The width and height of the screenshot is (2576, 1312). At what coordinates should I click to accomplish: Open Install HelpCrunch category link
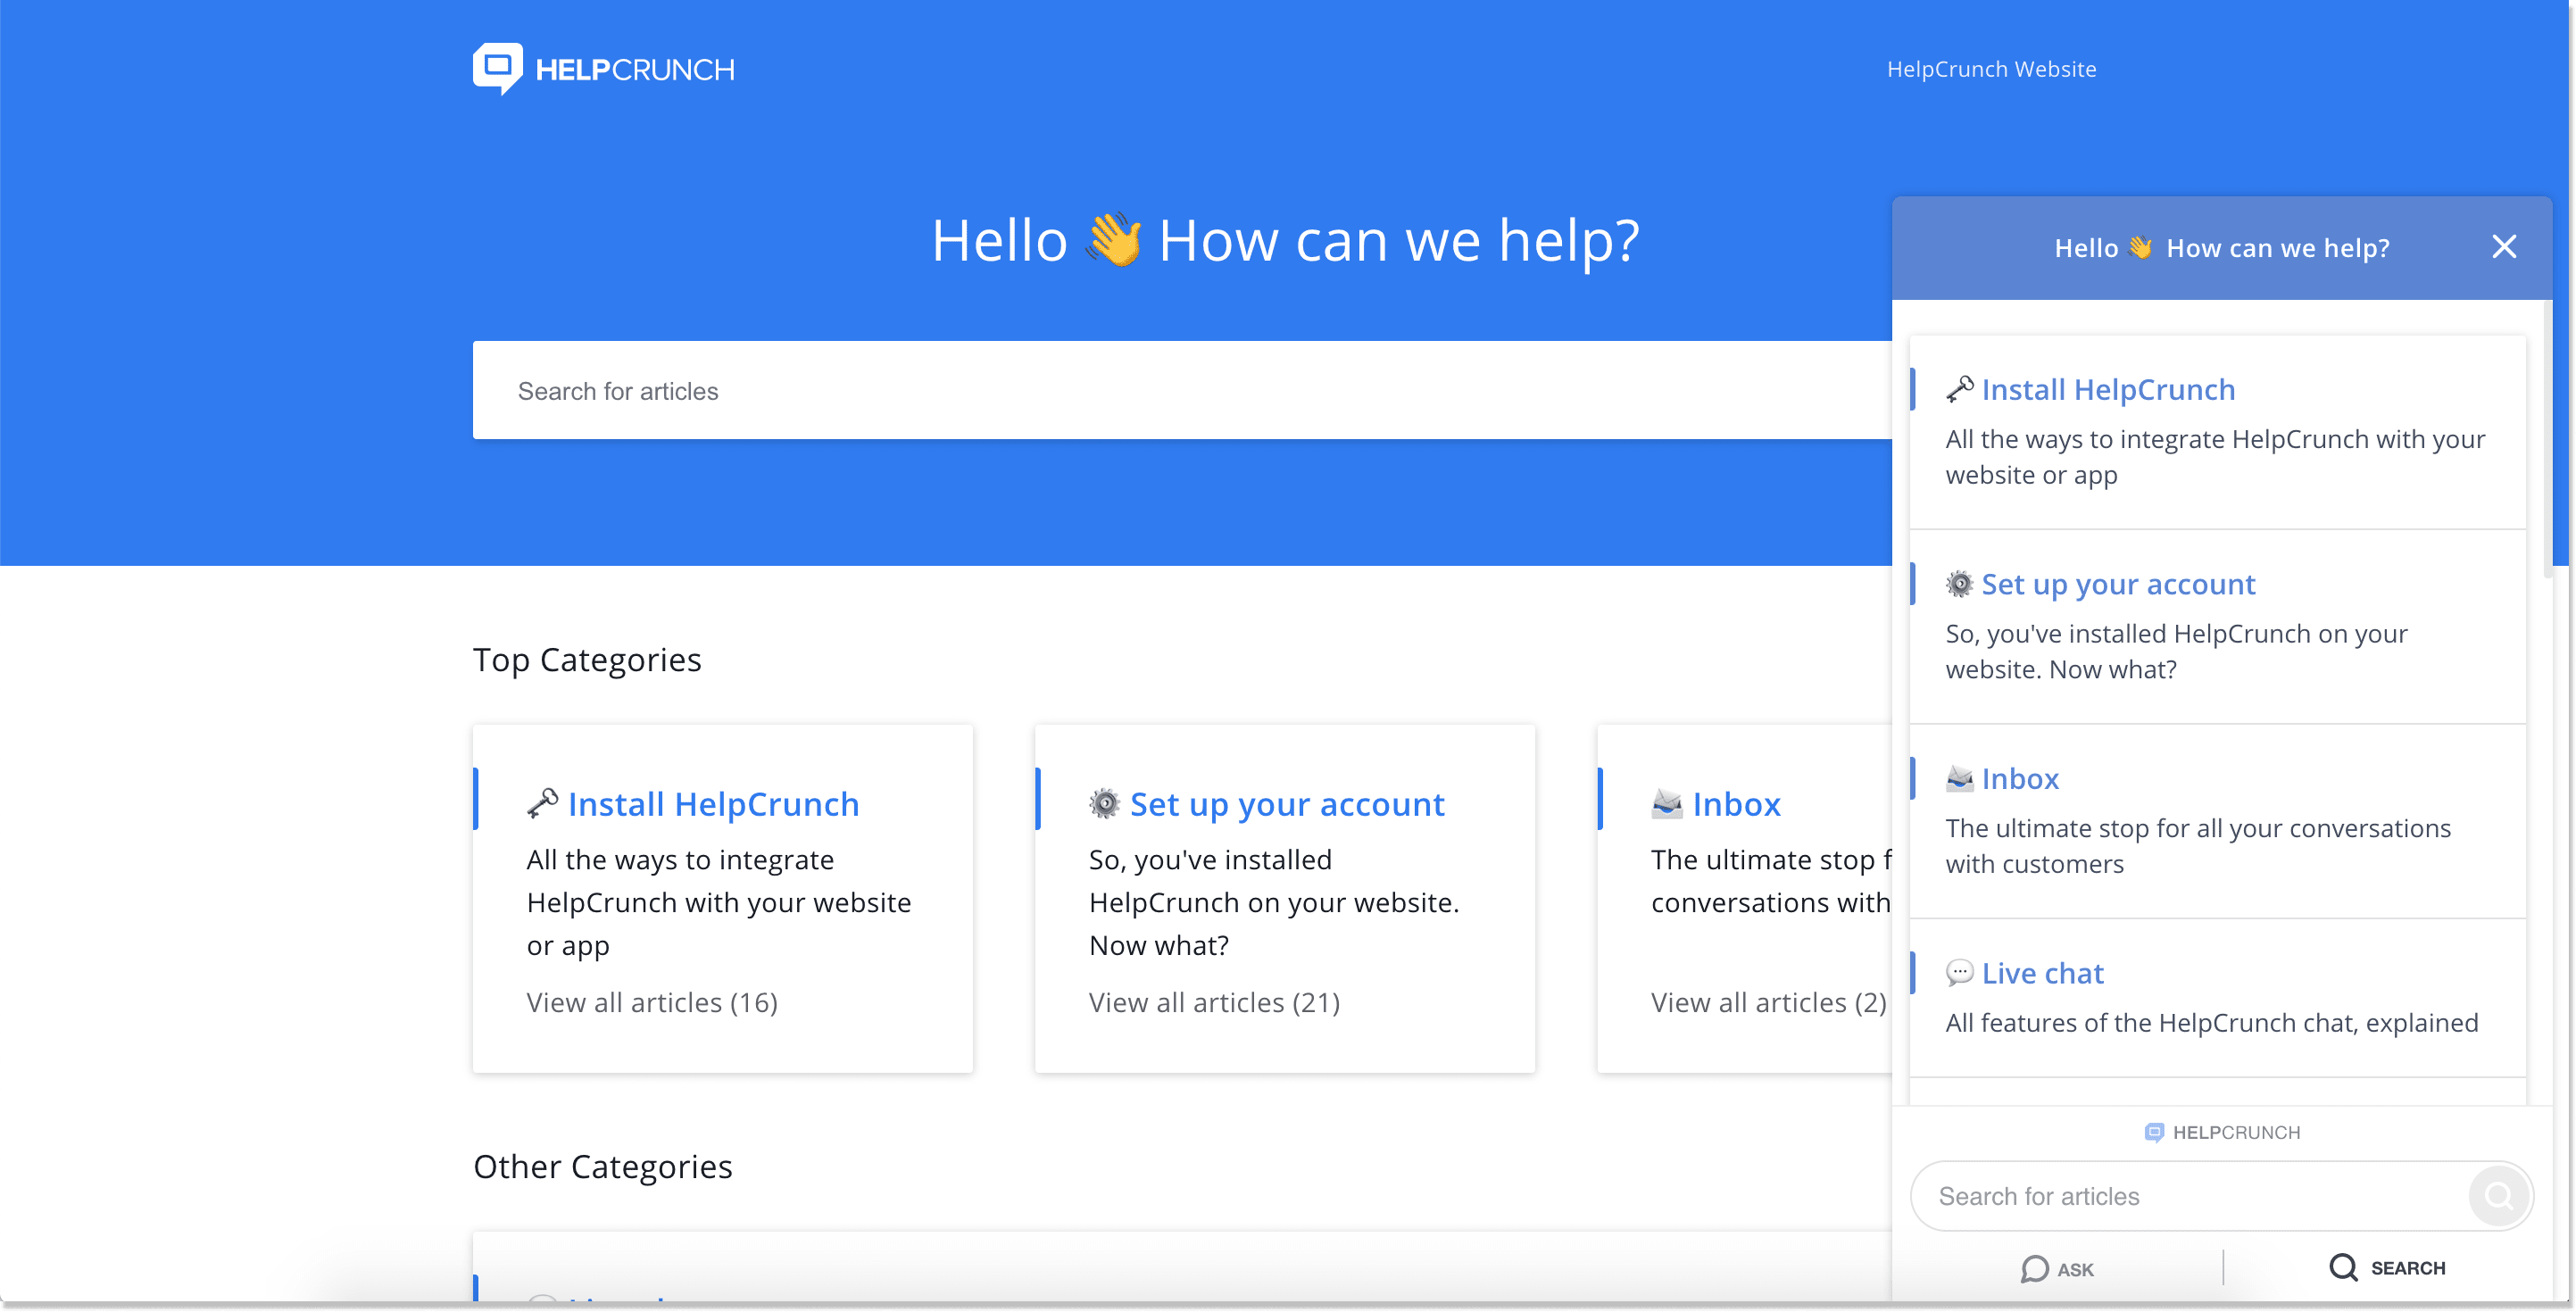710,803
